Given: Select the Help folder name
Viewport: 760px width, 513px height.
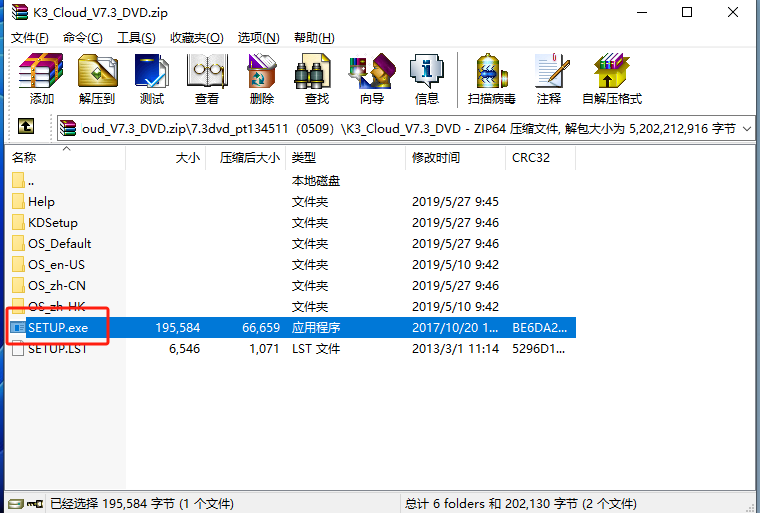Looking at the screenshot, I should [41, 201].
